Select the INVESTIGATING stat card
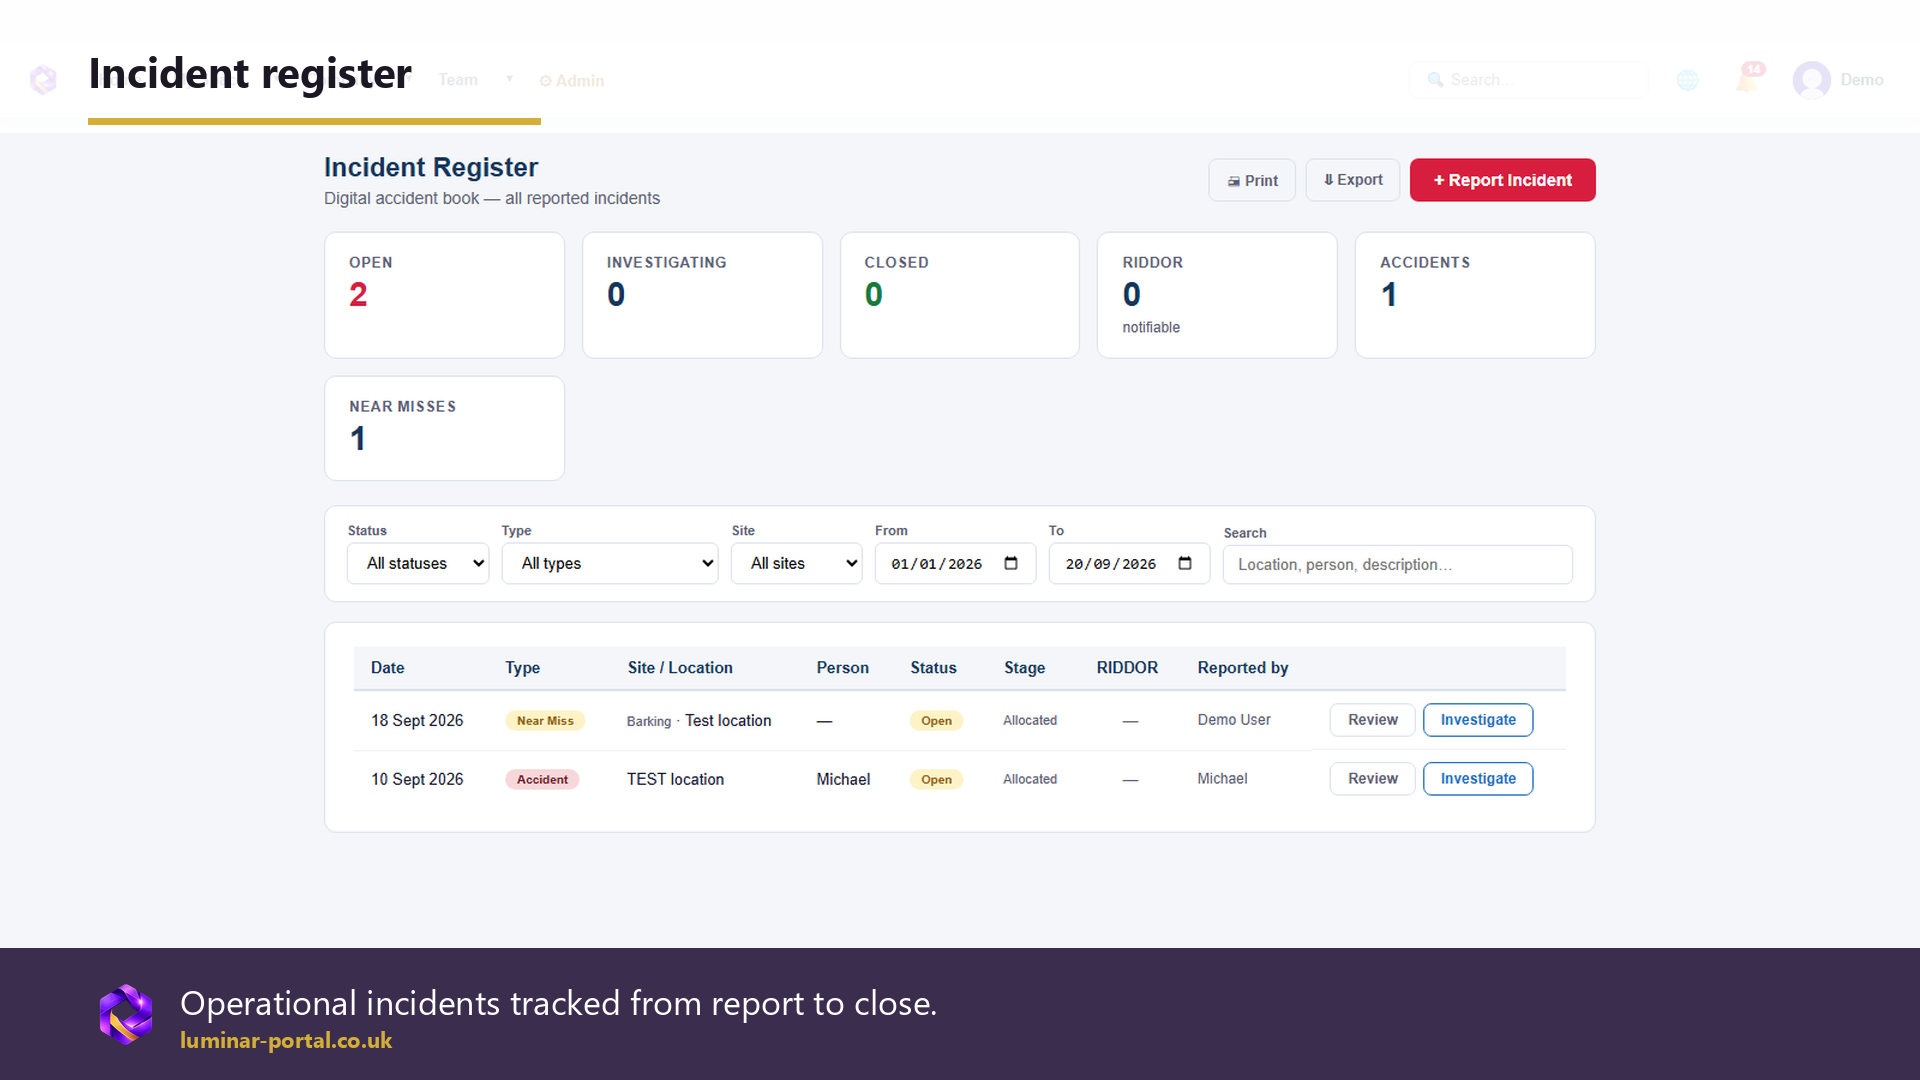The image size is (1920, 1080). point(702,295)
